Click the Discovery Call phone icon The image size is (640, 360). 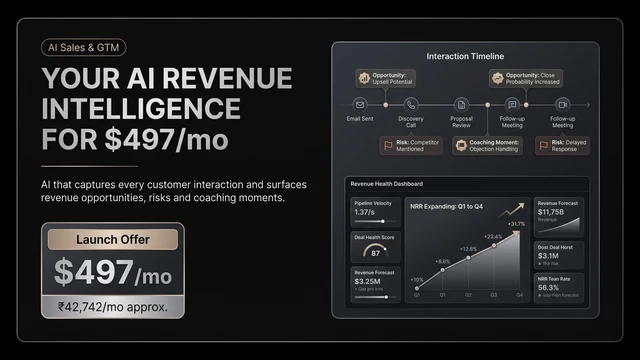tap(411, 105)
